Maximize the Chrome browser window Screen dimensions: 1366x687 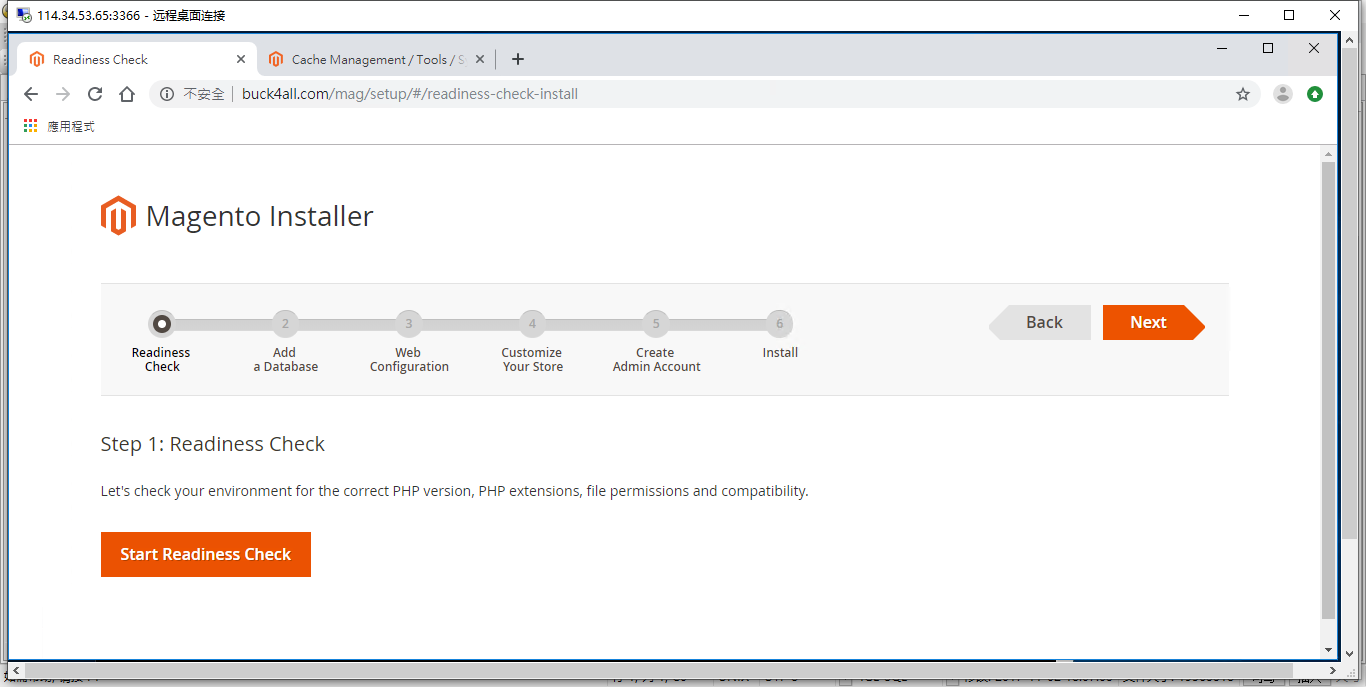1268,48
